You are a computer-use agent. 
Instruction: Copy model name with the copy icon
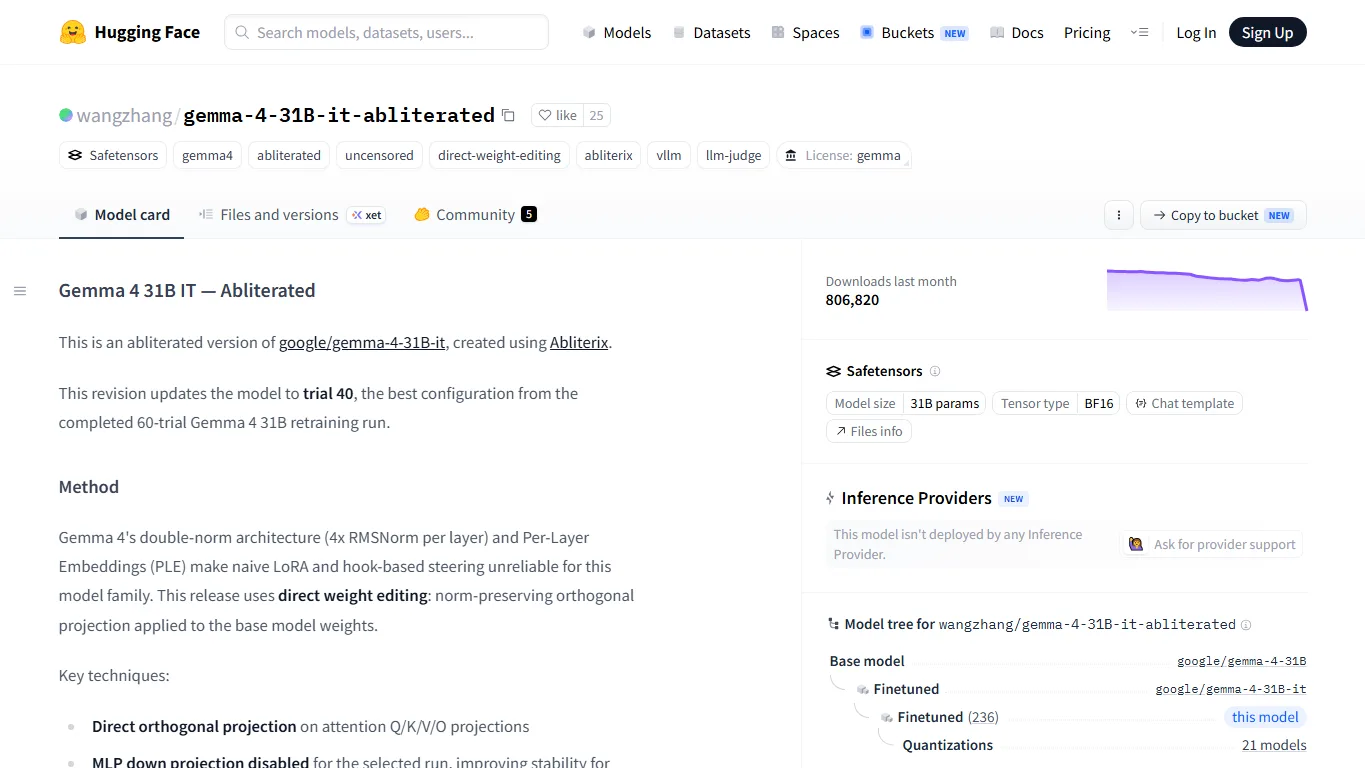click(x=508, y=115)
